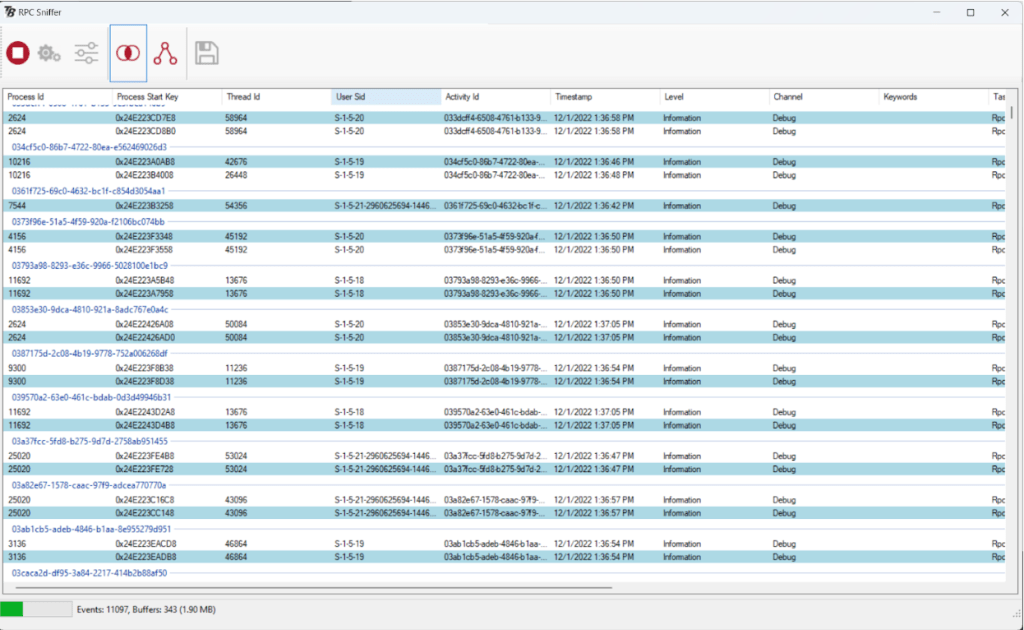The height and width of the screenshot is (630, 1024).
Task: Click the vertical scrollbar on the right
Action: coord(1011,112)
